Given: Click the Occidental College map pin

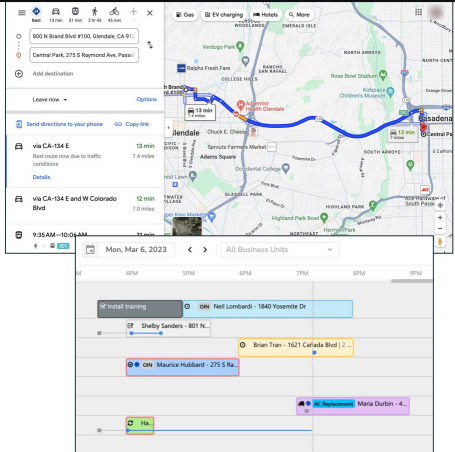Looking at the screenshot, I should (x=286, y=168).
